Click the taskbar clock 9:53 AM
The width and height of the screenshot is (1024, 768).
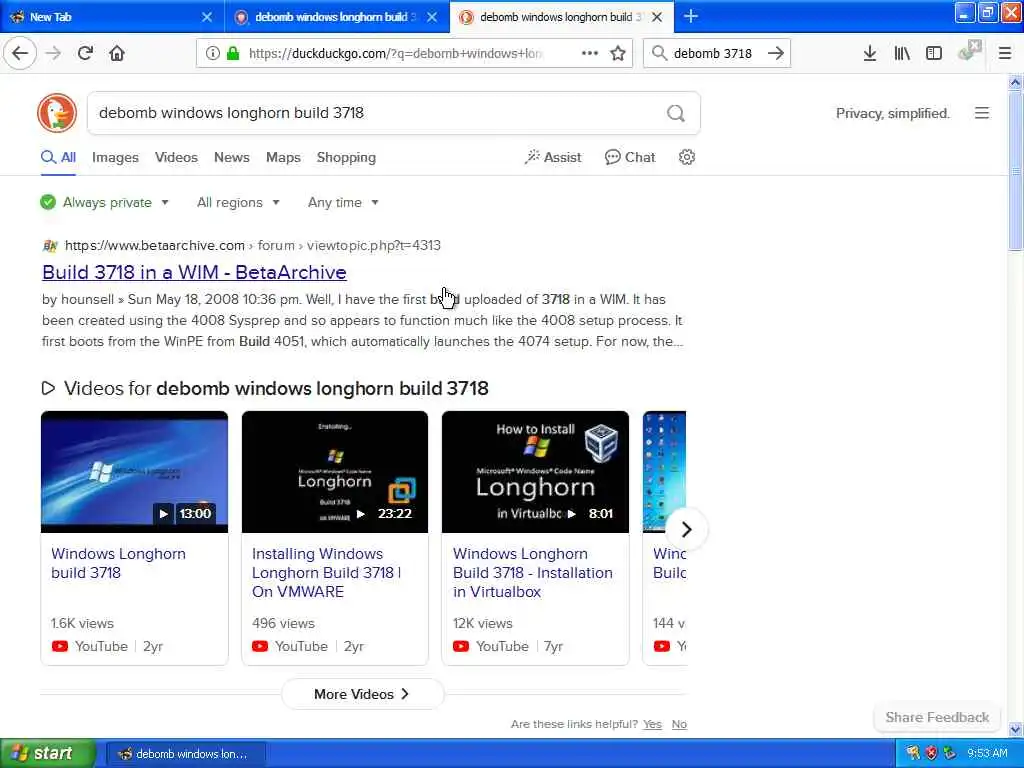click(987, 754)
